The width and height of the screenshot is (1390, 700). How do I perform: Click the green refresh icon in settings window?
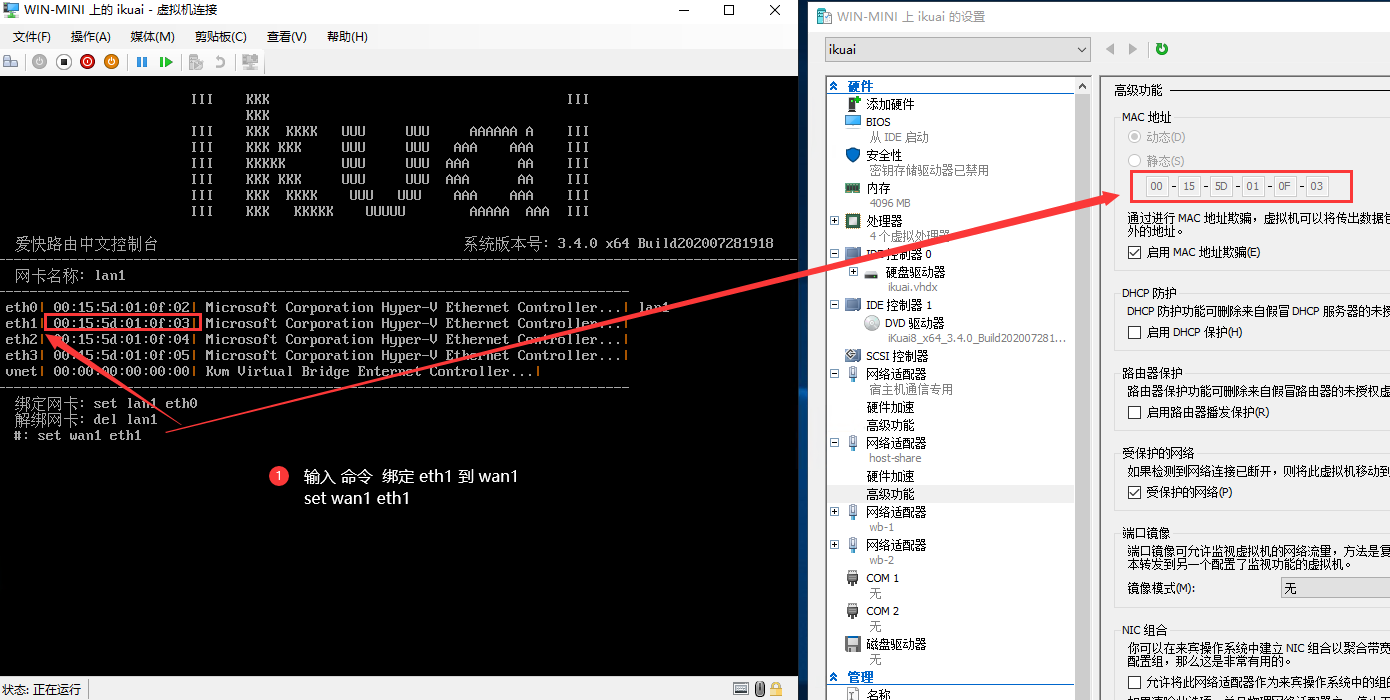1162,49
